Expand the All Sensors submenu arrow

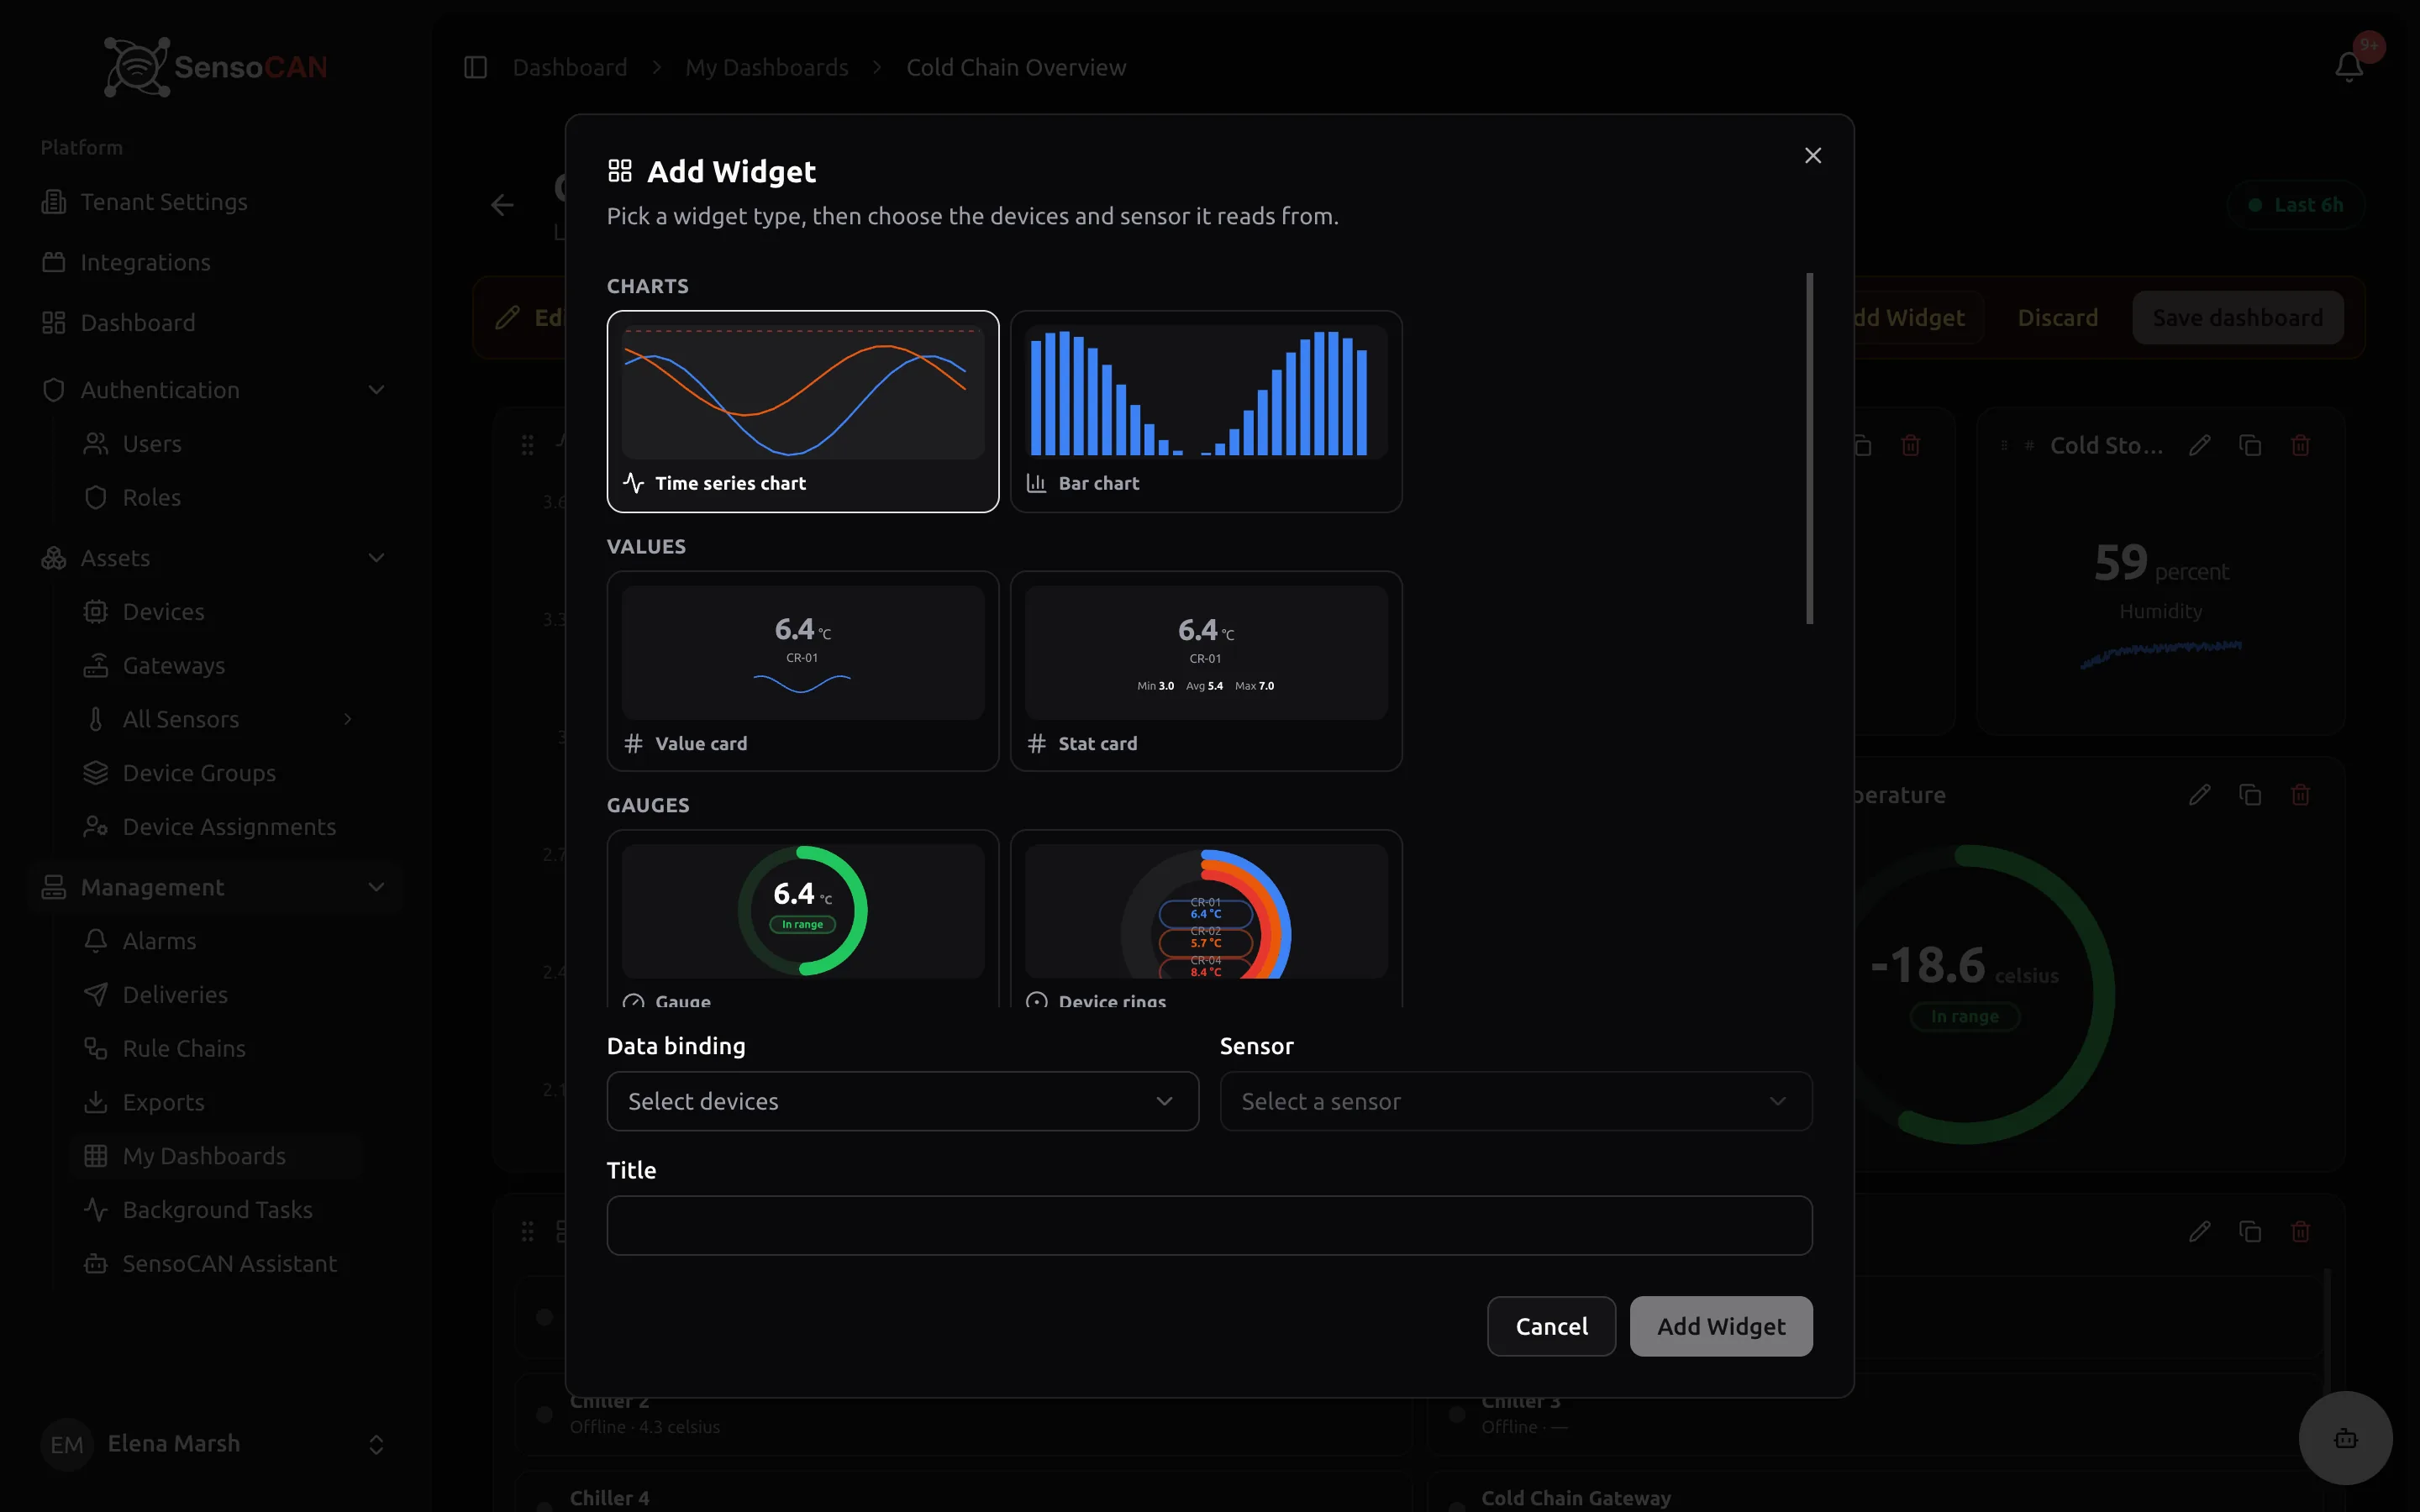(348, 719)
